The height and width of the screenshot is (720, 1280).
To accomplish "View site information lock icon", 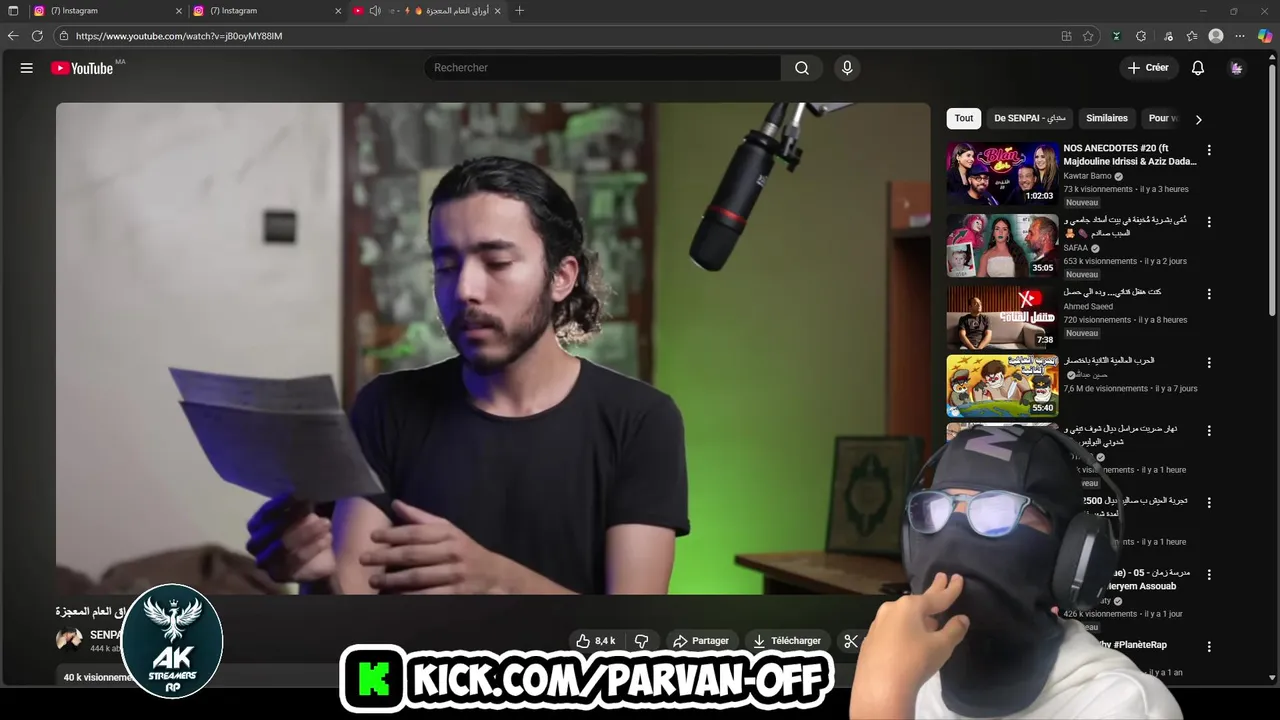I will [x=64, y=36].
